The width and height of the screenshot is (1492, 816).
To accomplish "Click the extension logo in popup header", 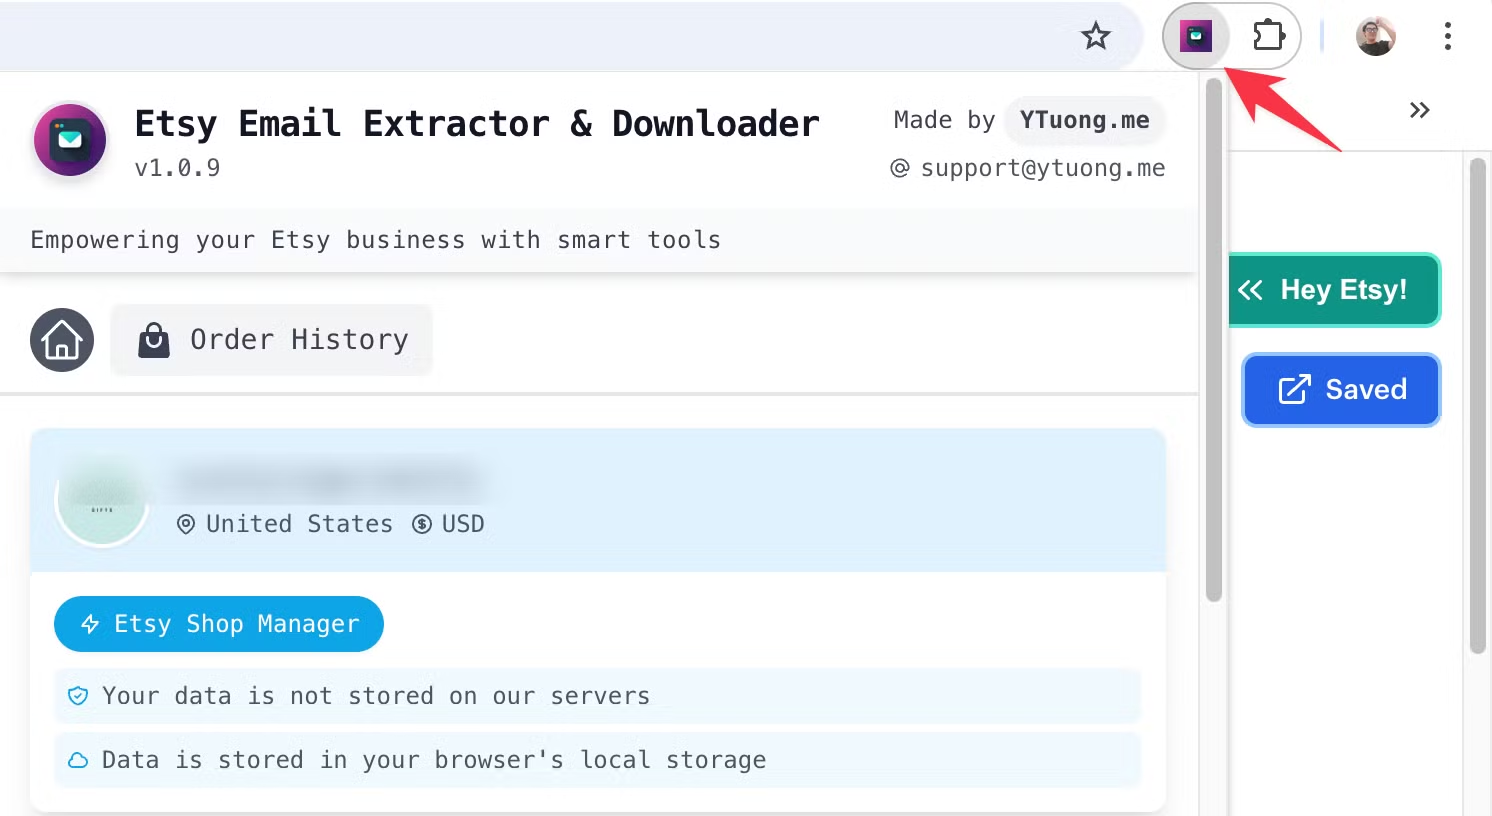I will click(x=70, y=140).
